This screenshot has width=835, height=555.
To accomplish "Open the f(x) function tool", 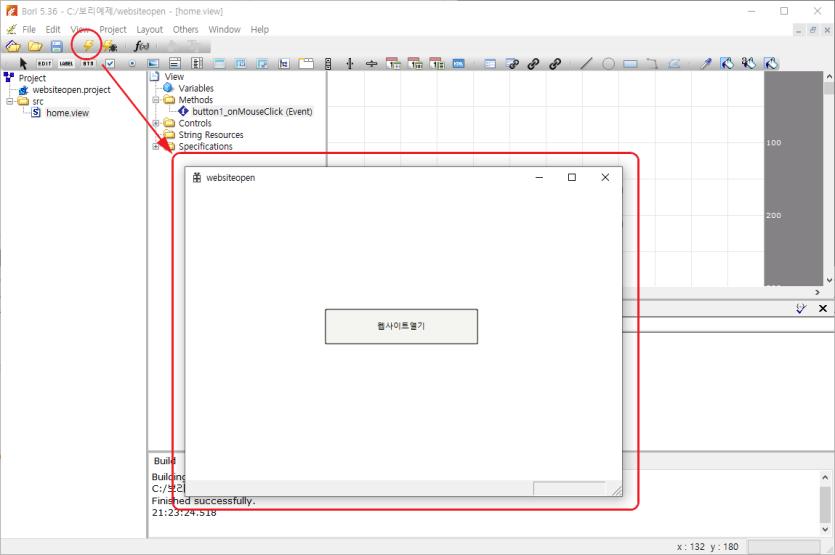I will 141,46.
